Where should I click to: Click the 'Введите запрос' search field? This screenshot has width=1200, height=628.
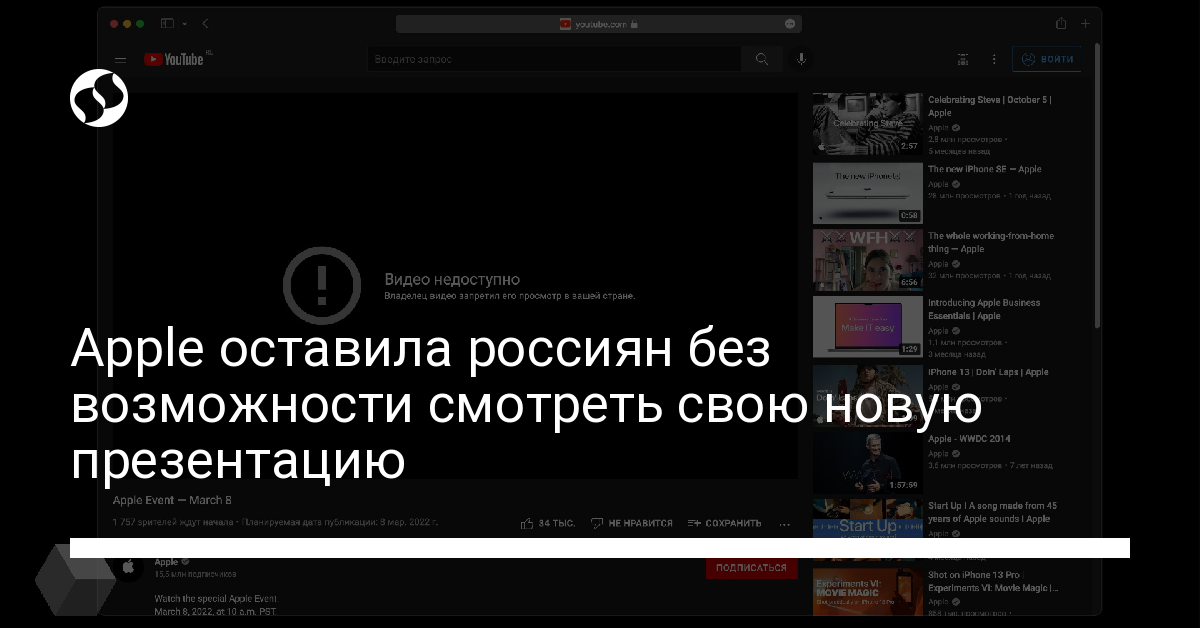point(554,59)
